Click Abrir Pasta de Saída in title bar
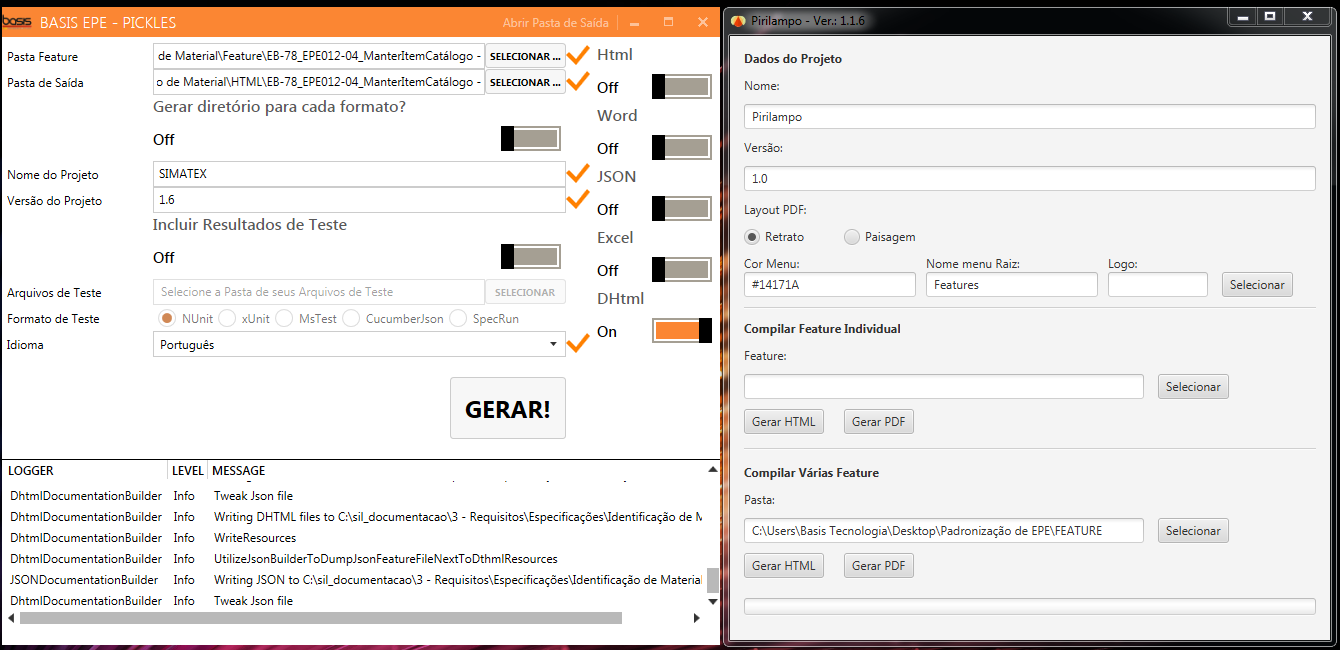The width and height of the screenshot is (1340, 650). tap(555, 22)
